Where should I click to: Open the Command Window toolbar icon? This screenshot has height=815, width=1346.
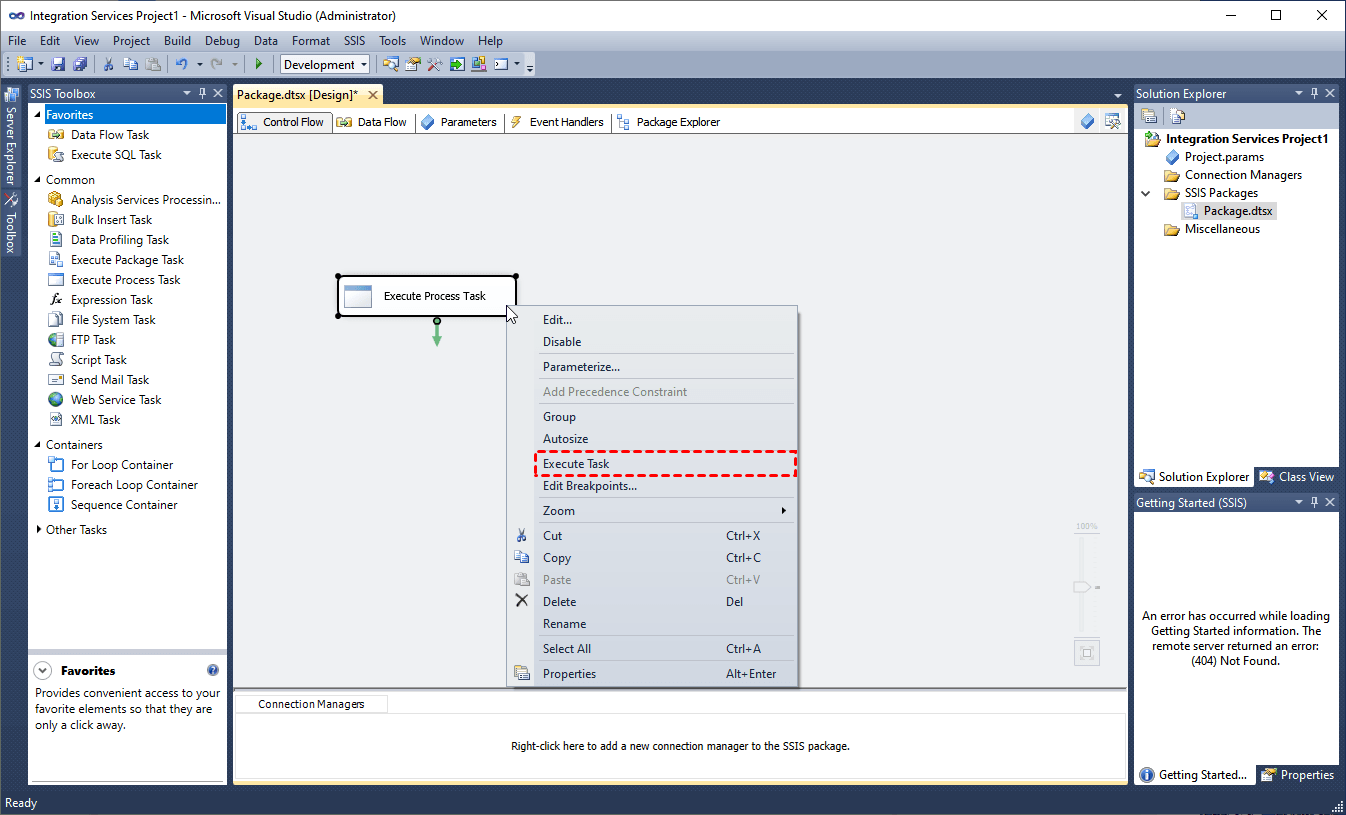coord(501,64)
